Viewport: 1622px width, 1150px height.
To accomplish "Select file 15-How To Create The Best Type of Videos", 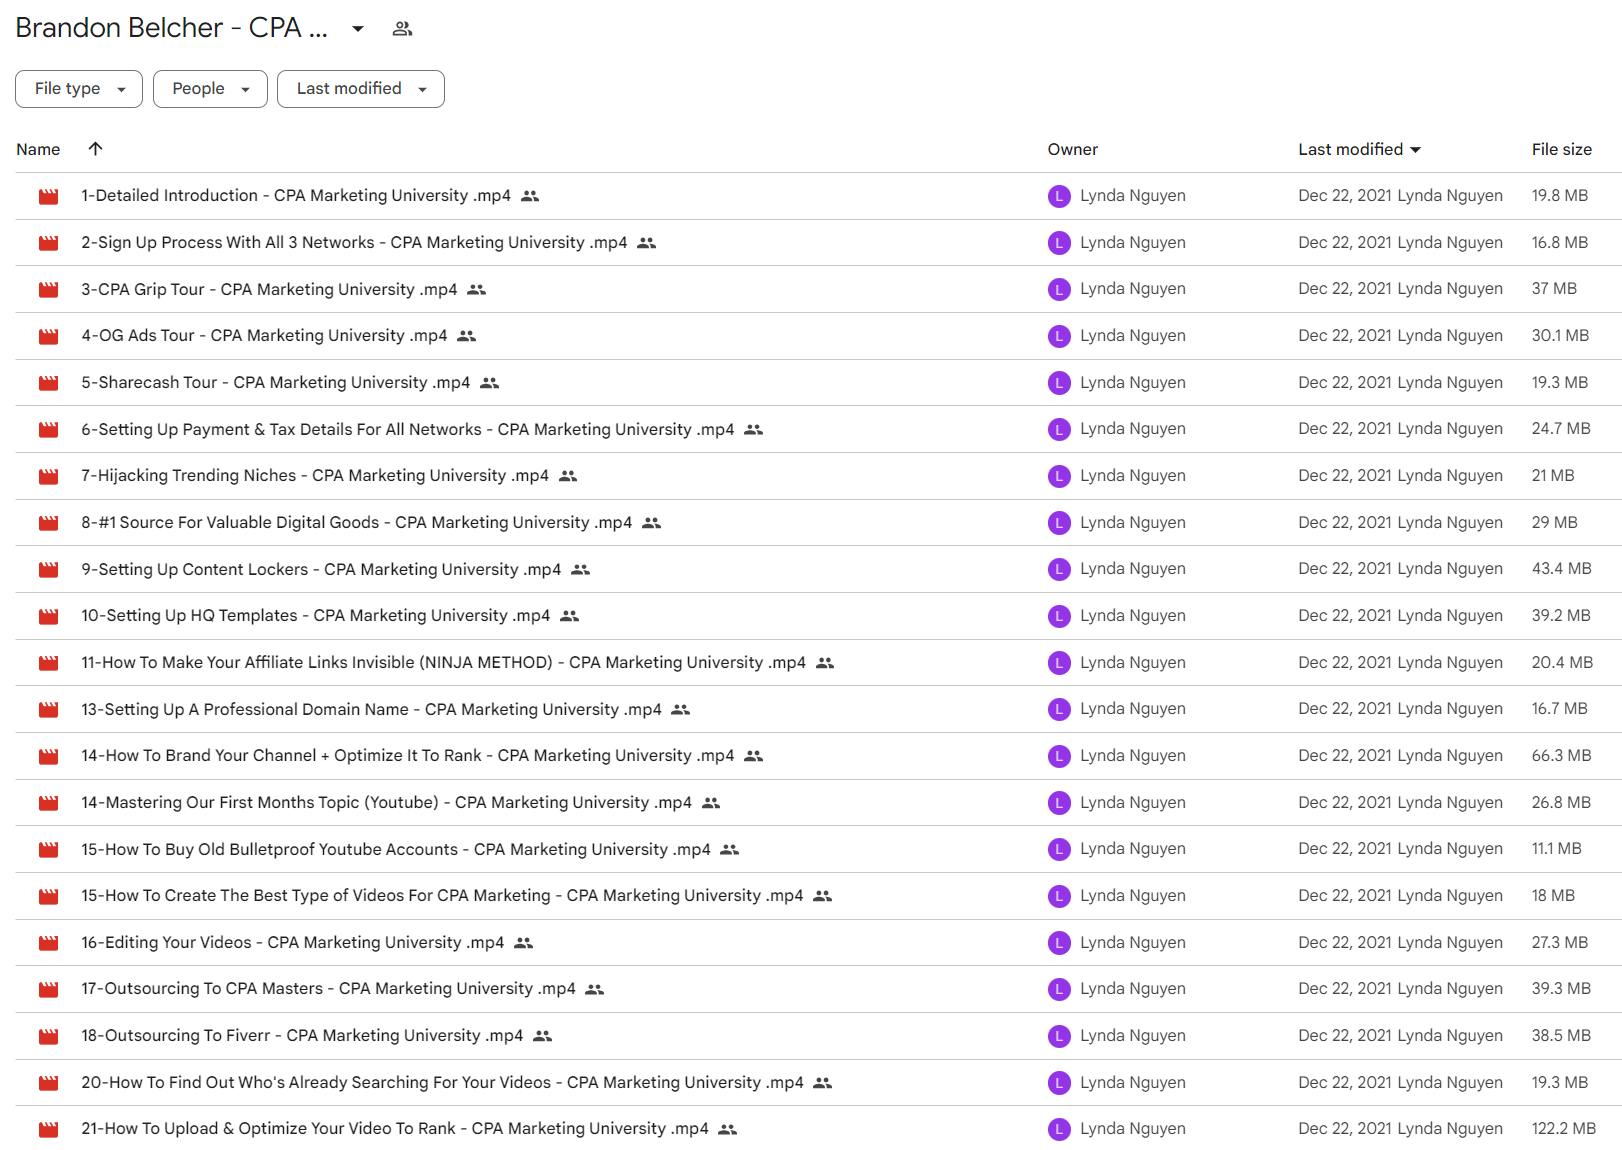I will click(442, 896).
